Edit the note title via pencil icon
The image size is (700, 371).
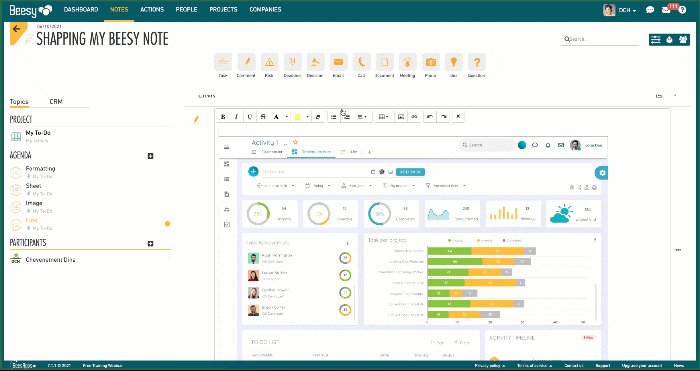click(29, 39)
